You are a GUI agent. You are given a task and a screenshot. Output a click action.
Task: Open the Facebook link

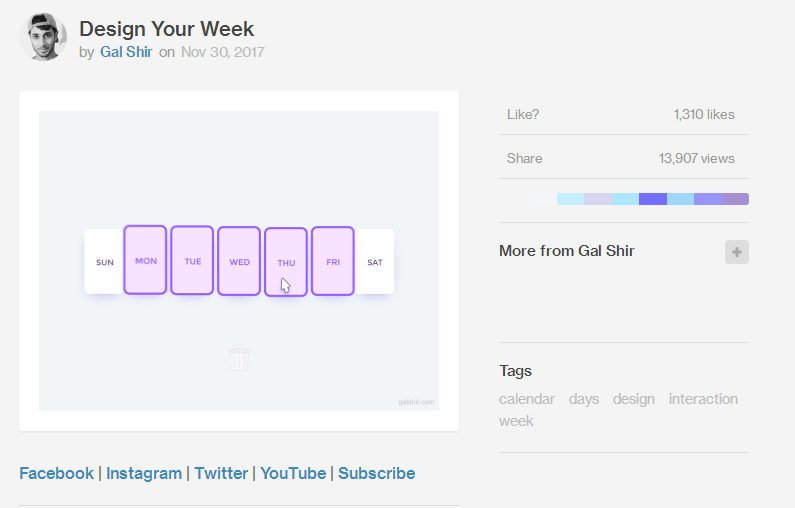click(x=56, y=473)
